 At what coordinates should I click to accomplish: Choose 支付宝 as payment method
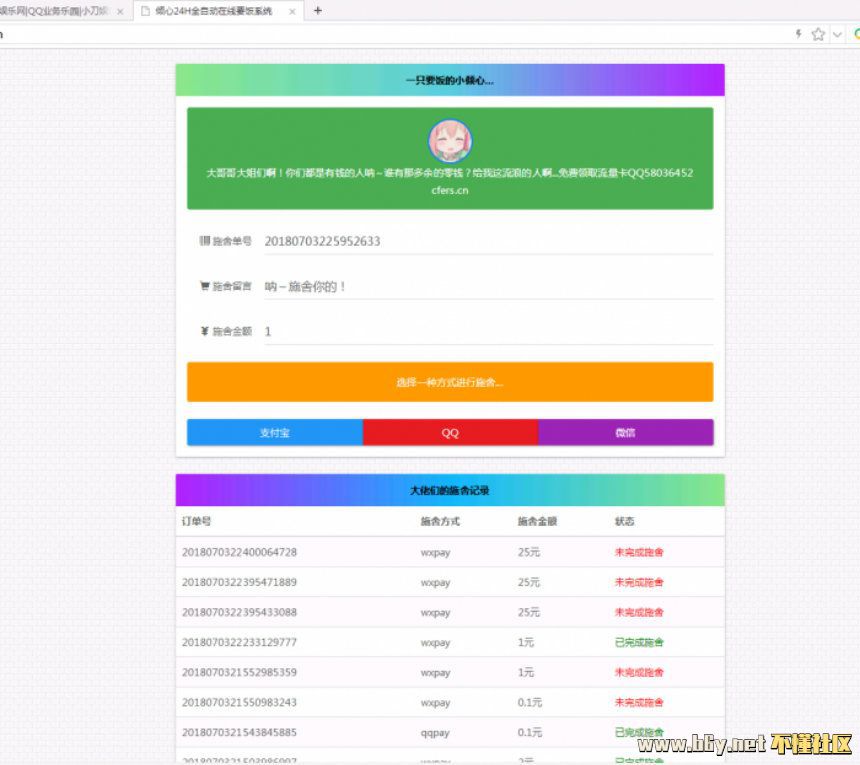[274, 433]
